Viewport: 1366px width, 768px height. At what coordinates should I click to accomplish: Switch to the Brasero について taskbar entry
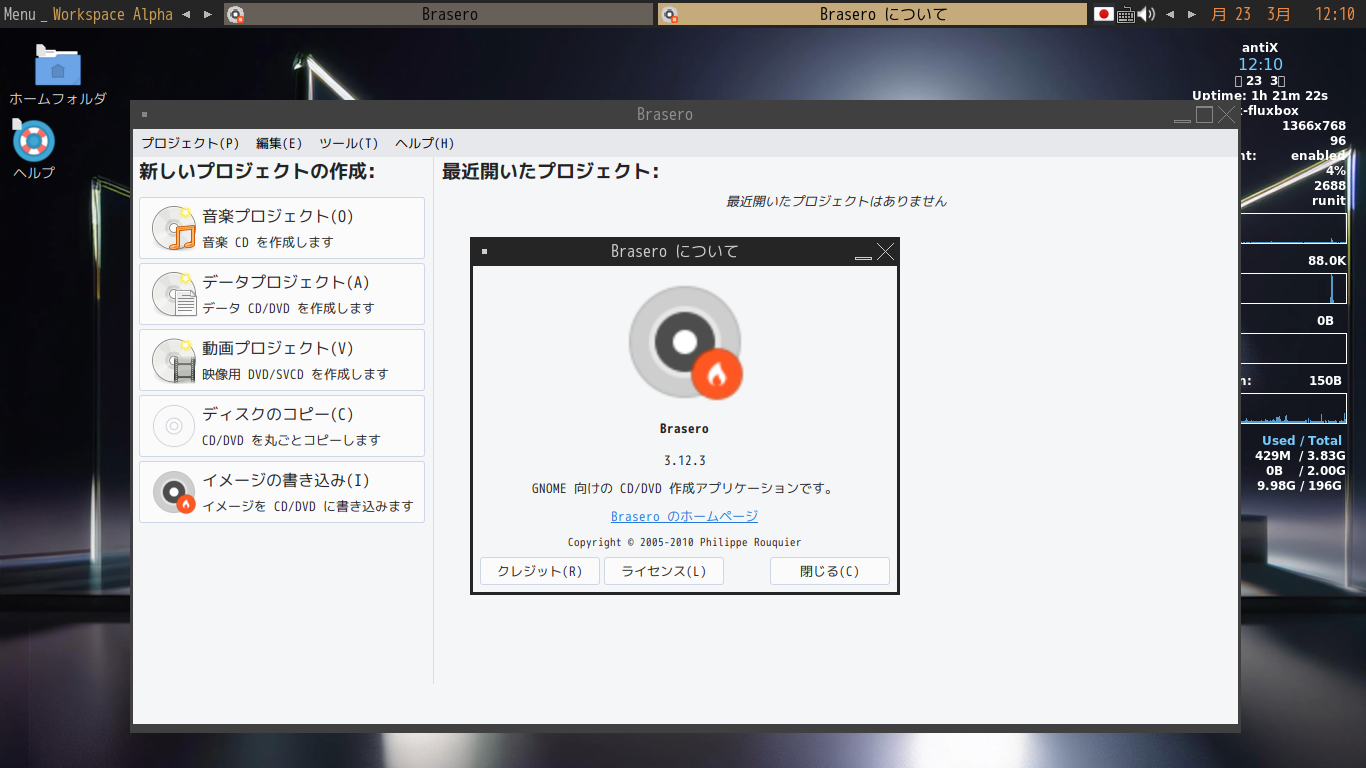(x=872, y=14)
